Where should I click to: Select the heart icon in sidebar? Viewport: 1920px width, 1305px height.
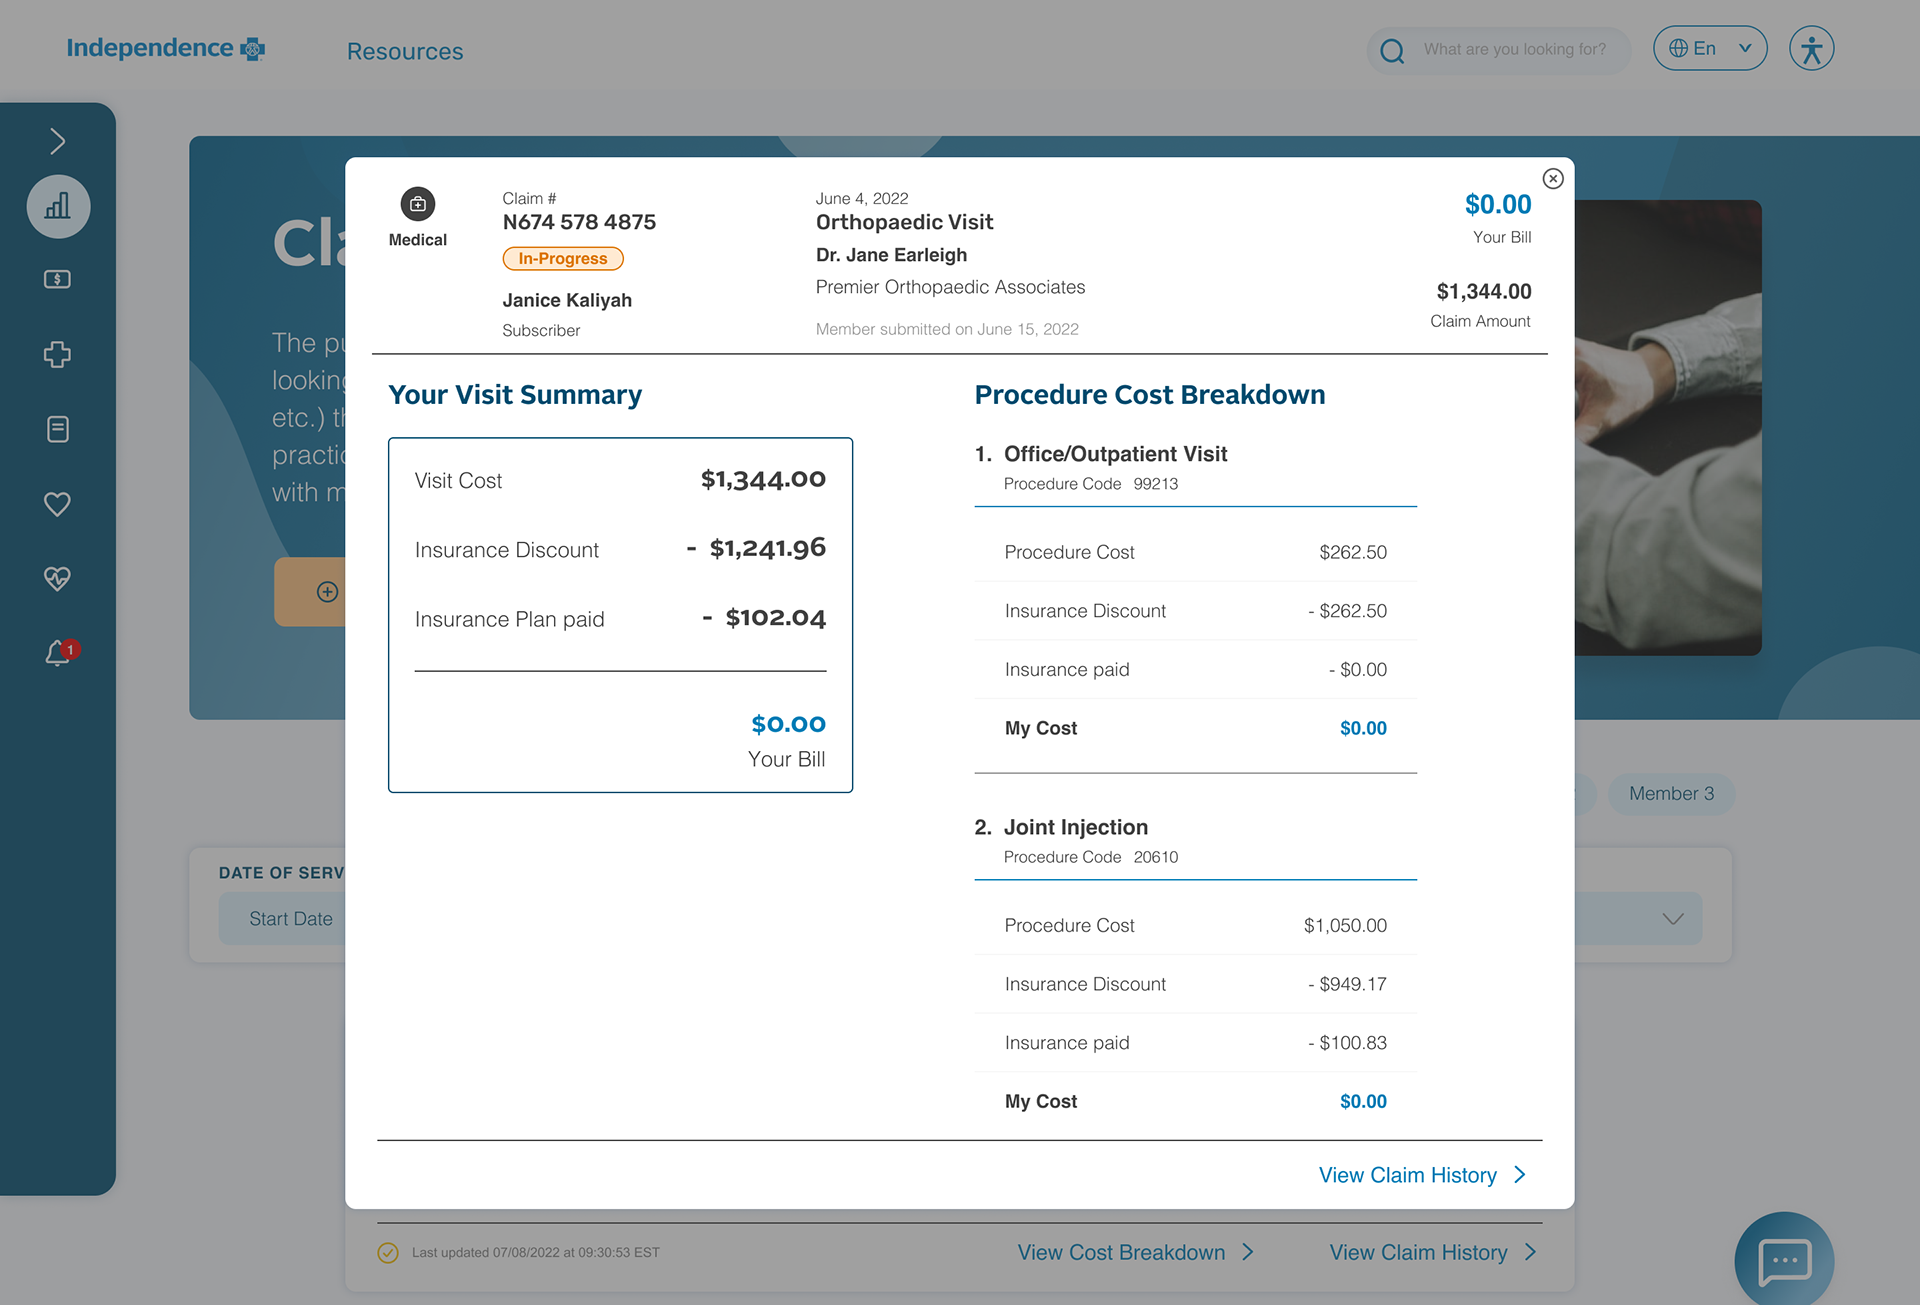point(57,504)
